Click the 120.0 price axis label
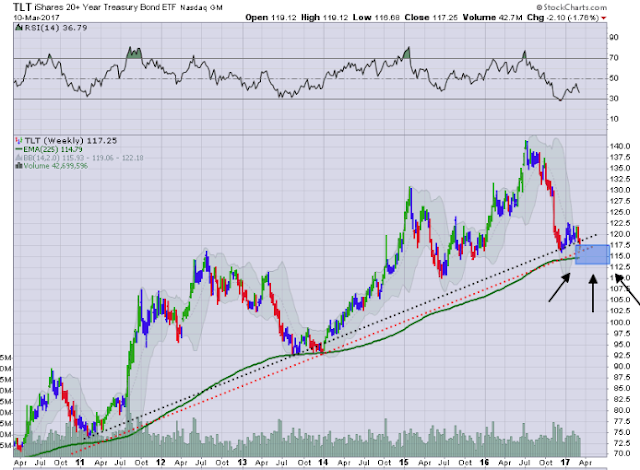The height and width of the screenshot is (470, 640). pos(620,234)
